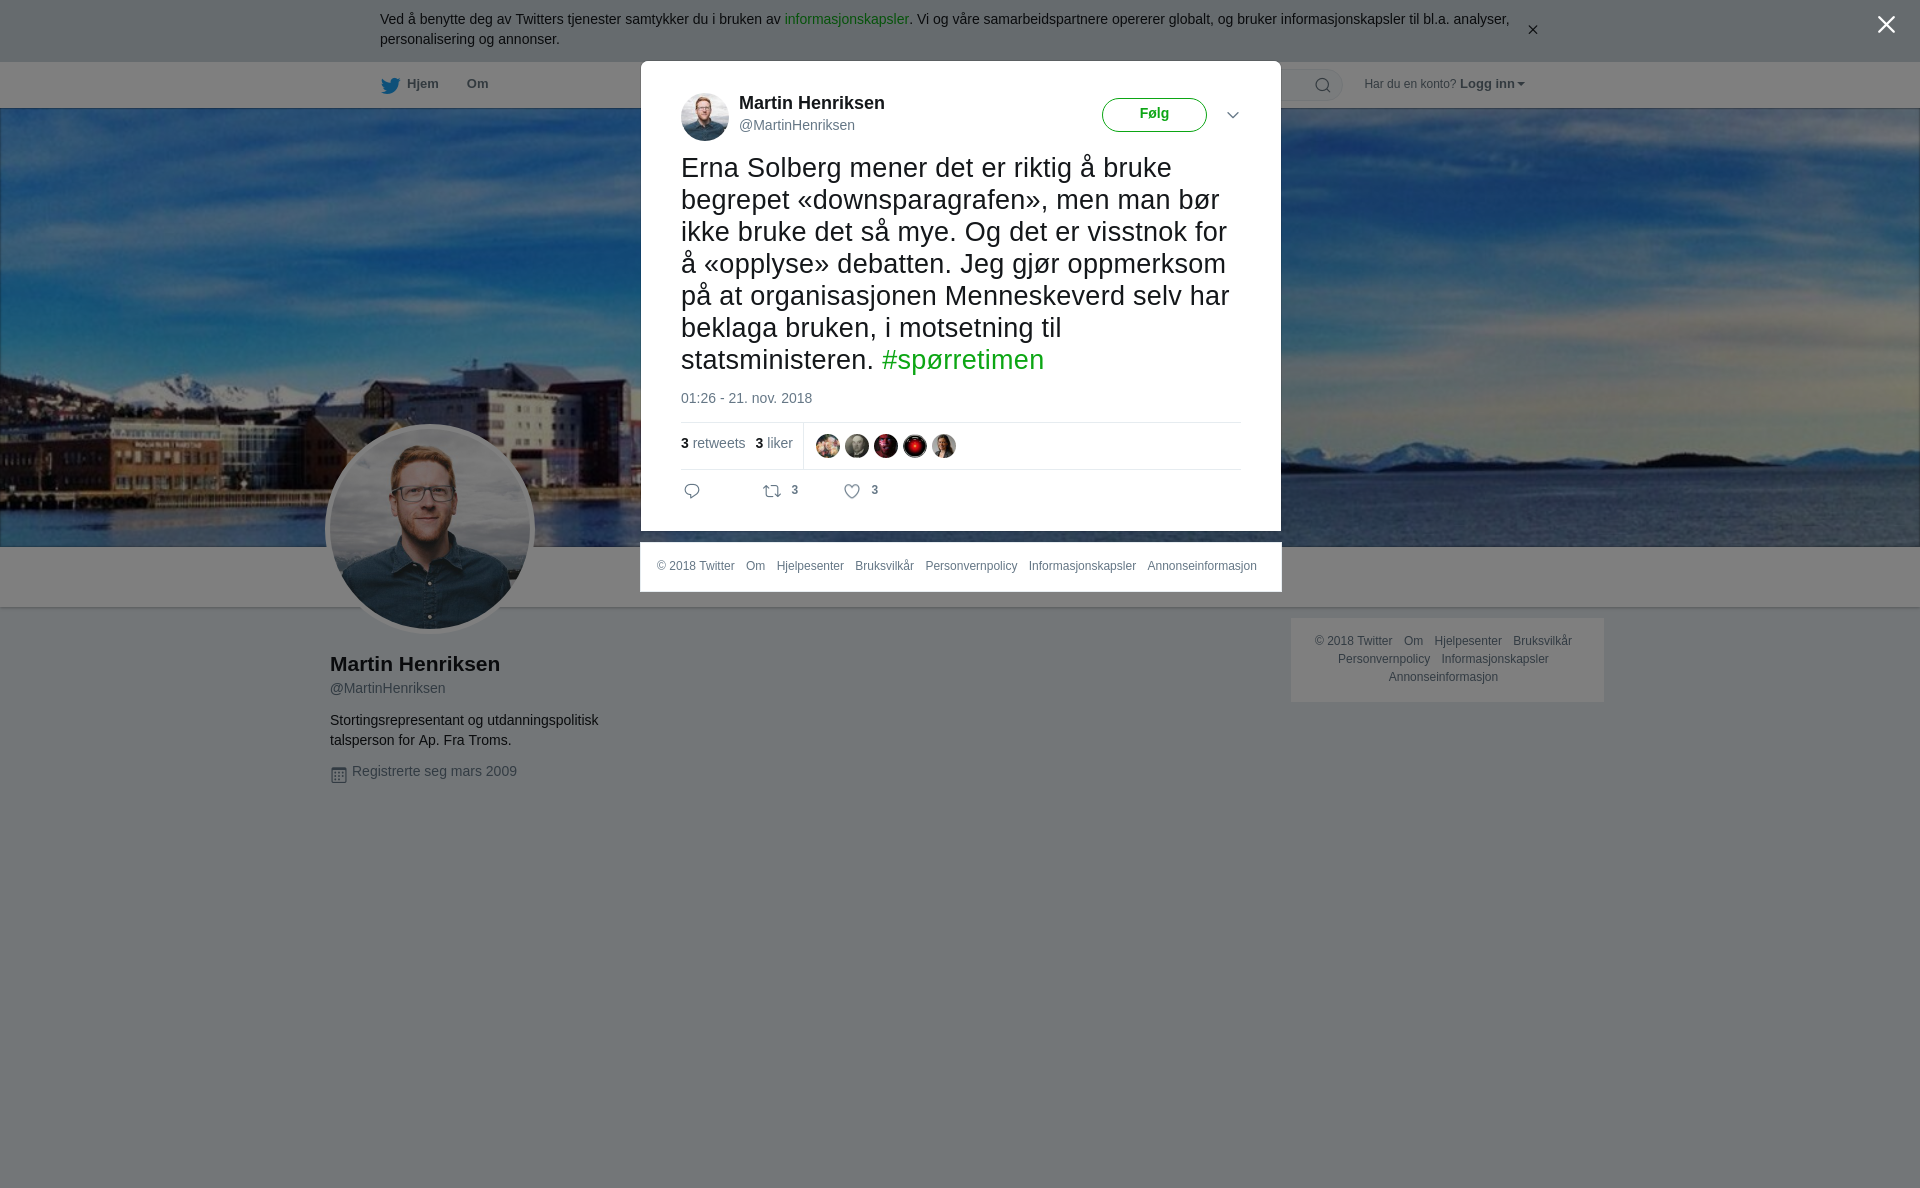The width and height of the screenshot is (1920, 1188).
Task: Open the #spørretimen hashtag link
Action: pos(963,360)
